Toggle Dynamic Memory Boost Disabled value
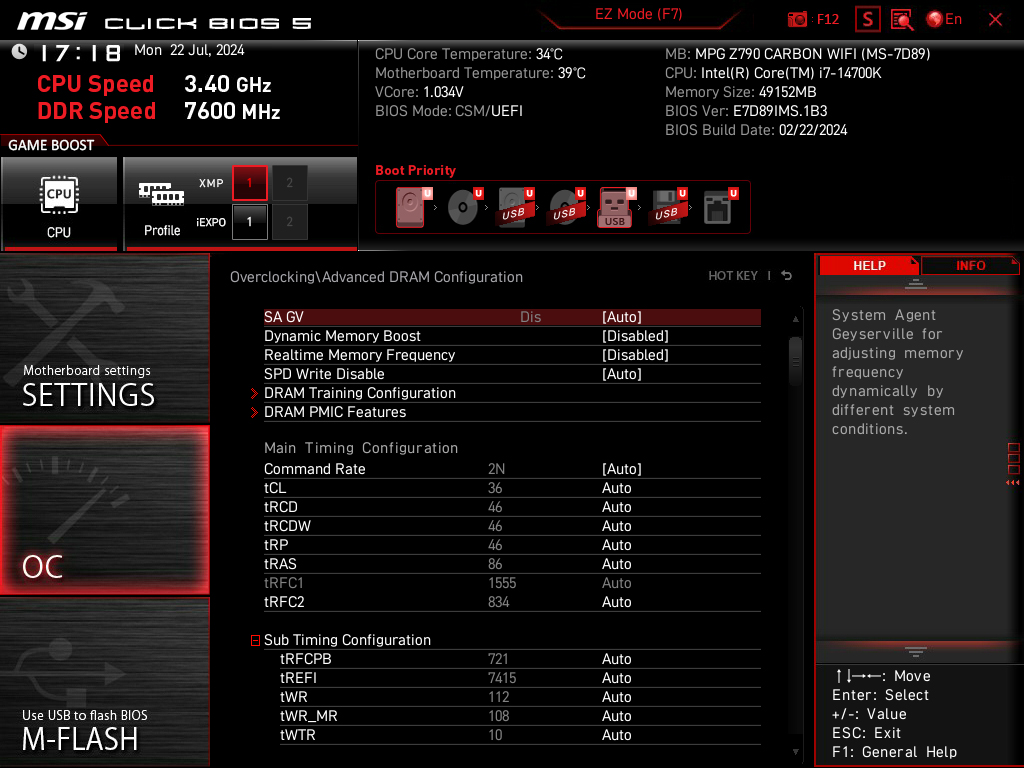Screen dimensions: 1024x768 pyautogui.click(x=635, y=336)
